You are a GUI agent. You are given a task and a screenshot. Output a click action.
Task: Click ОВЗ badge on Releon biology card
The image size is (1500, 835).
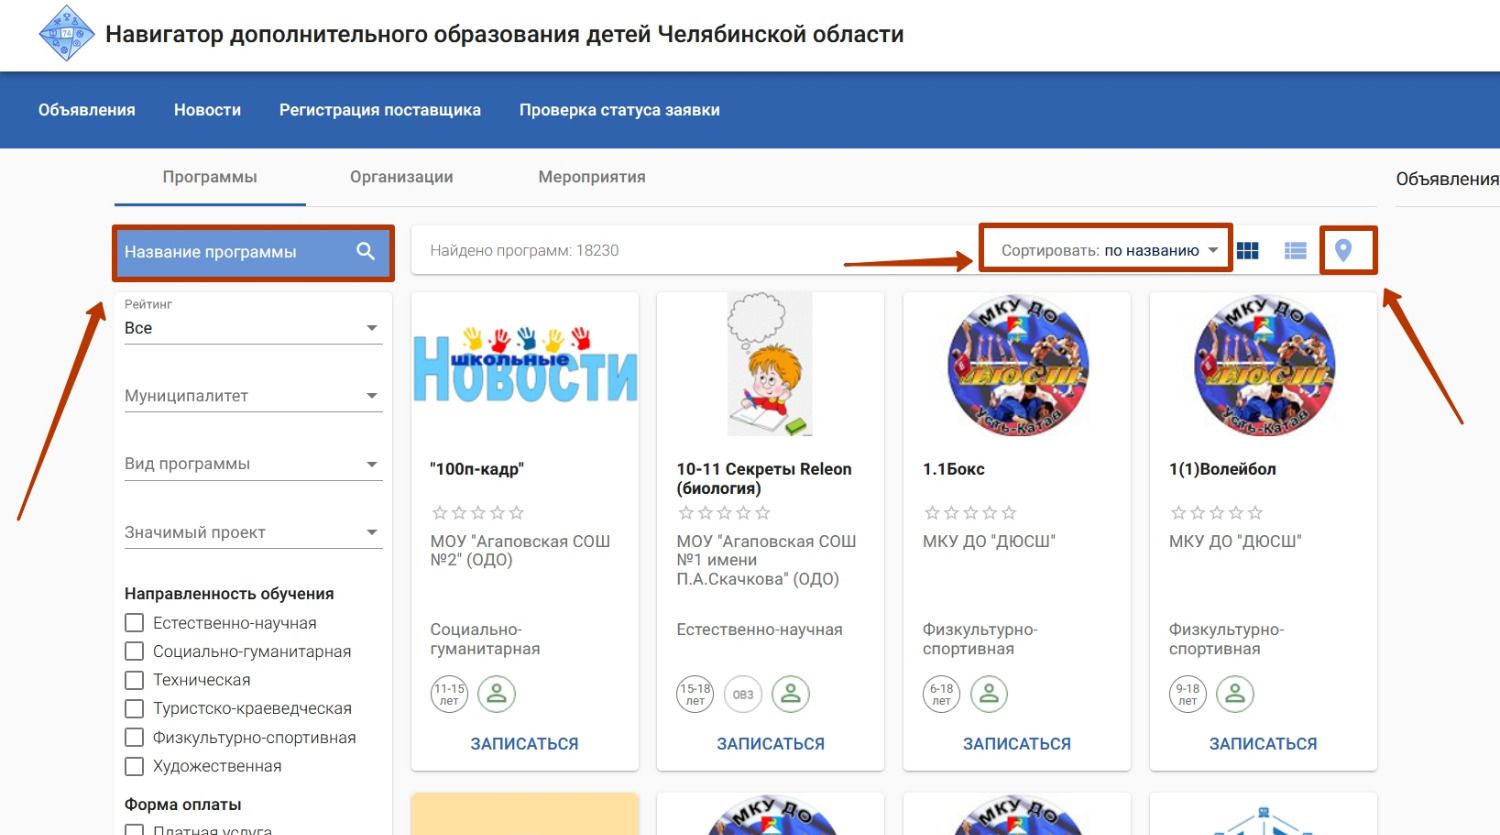(x=743, y=694)
